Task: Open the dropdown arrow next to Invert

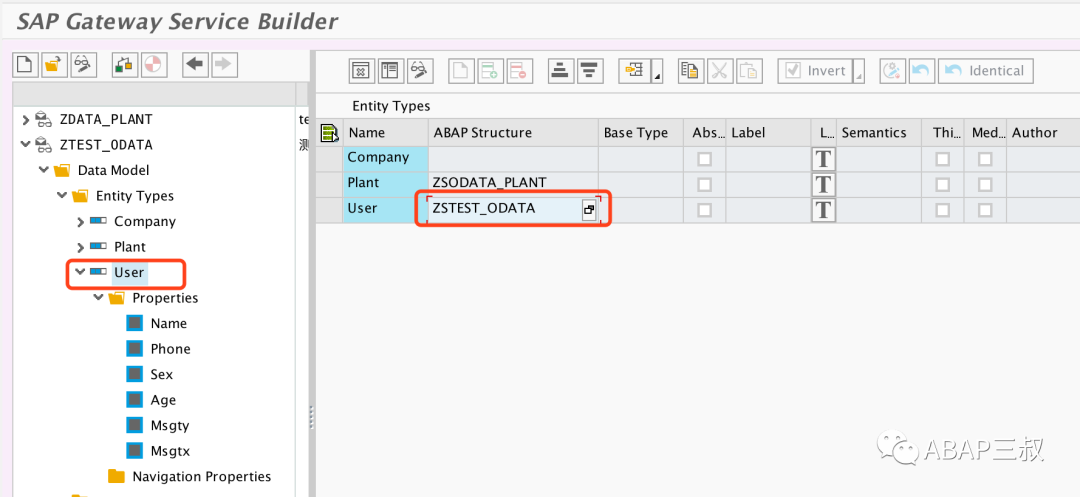Action: (x=858, y=72)
